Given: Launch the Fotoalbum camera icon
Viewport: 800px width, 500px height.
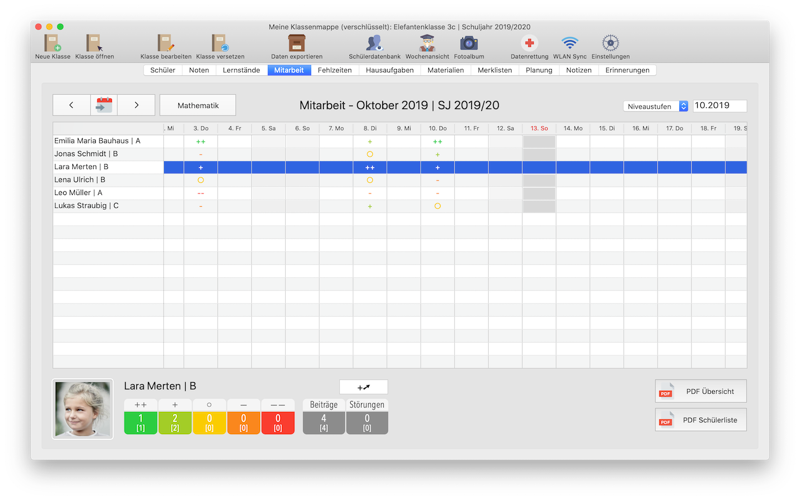Looking at the screenshot, I should click(468, 45).
